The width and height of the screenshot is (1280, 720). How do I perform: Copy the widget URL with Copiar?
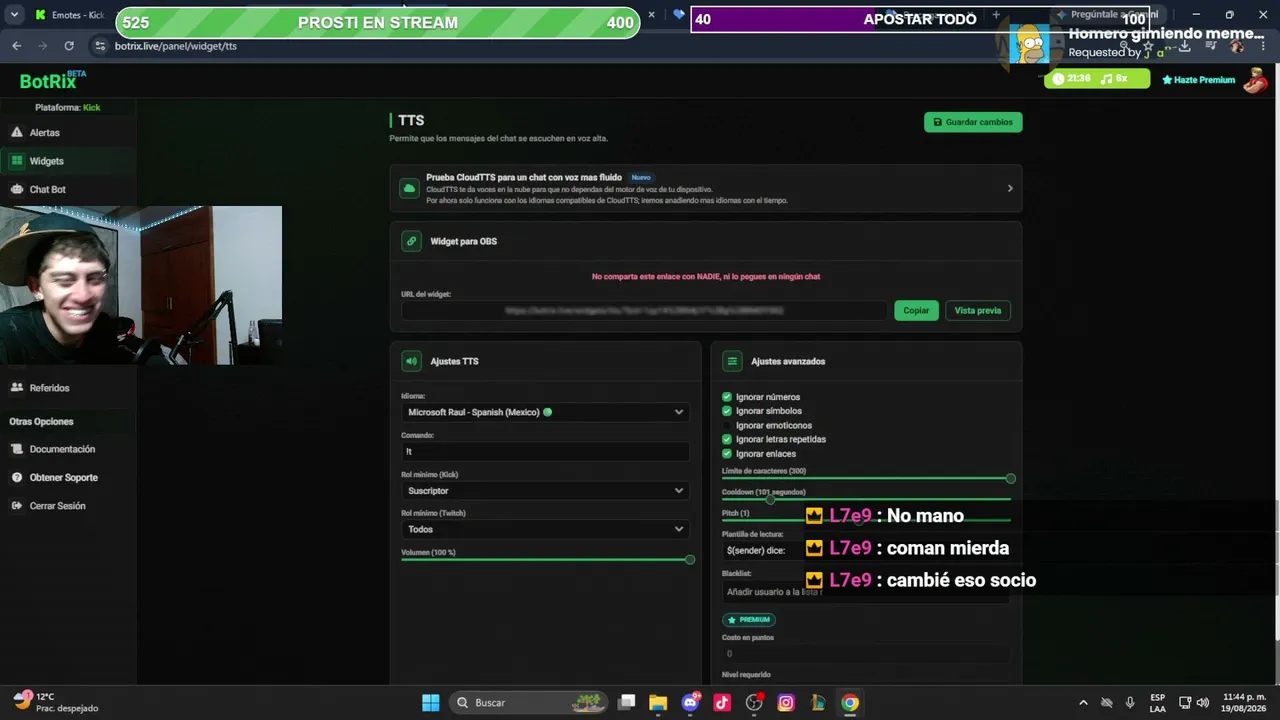[916, 311]
